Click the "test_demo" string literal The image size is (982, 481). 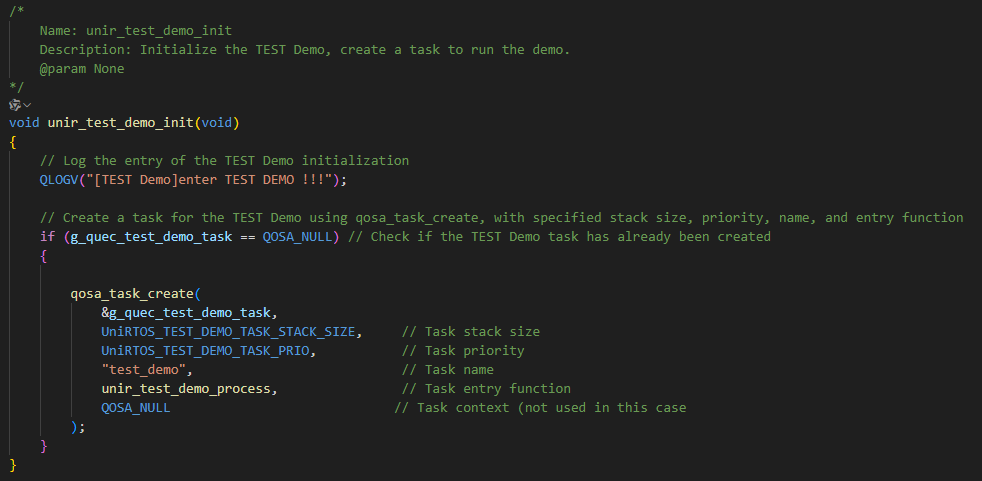click(x=144, y=370)
